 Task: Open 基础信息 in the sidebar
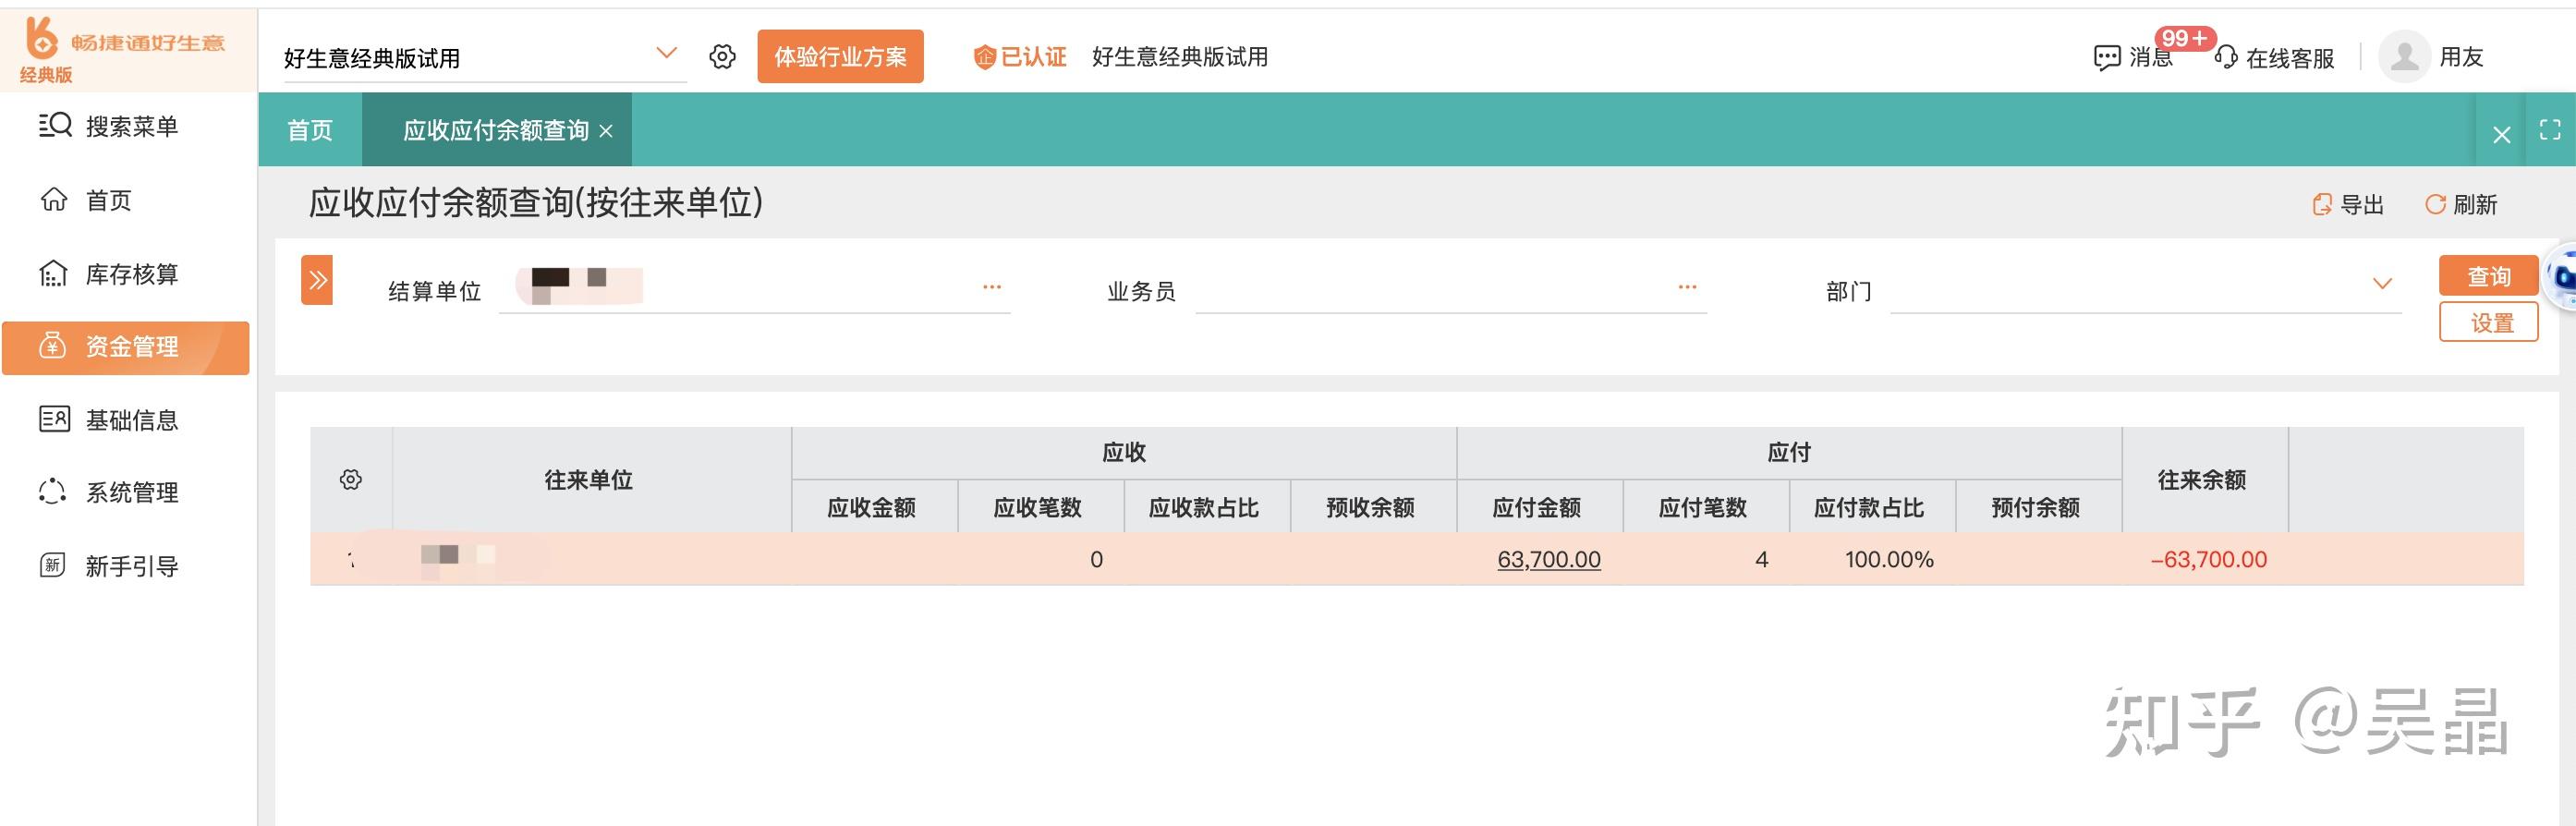click(x=109, y=420)
